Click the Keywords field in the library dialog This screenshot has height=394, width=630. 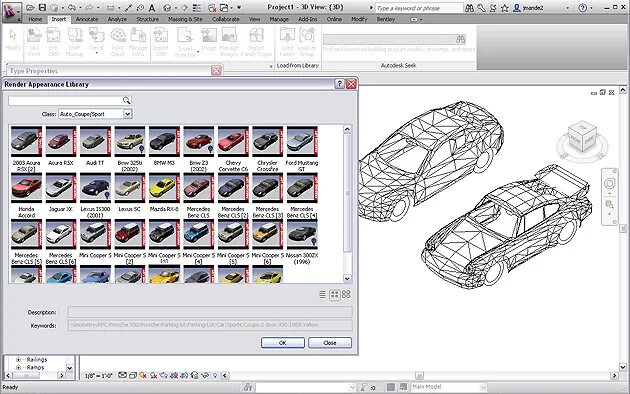(210, 325)
